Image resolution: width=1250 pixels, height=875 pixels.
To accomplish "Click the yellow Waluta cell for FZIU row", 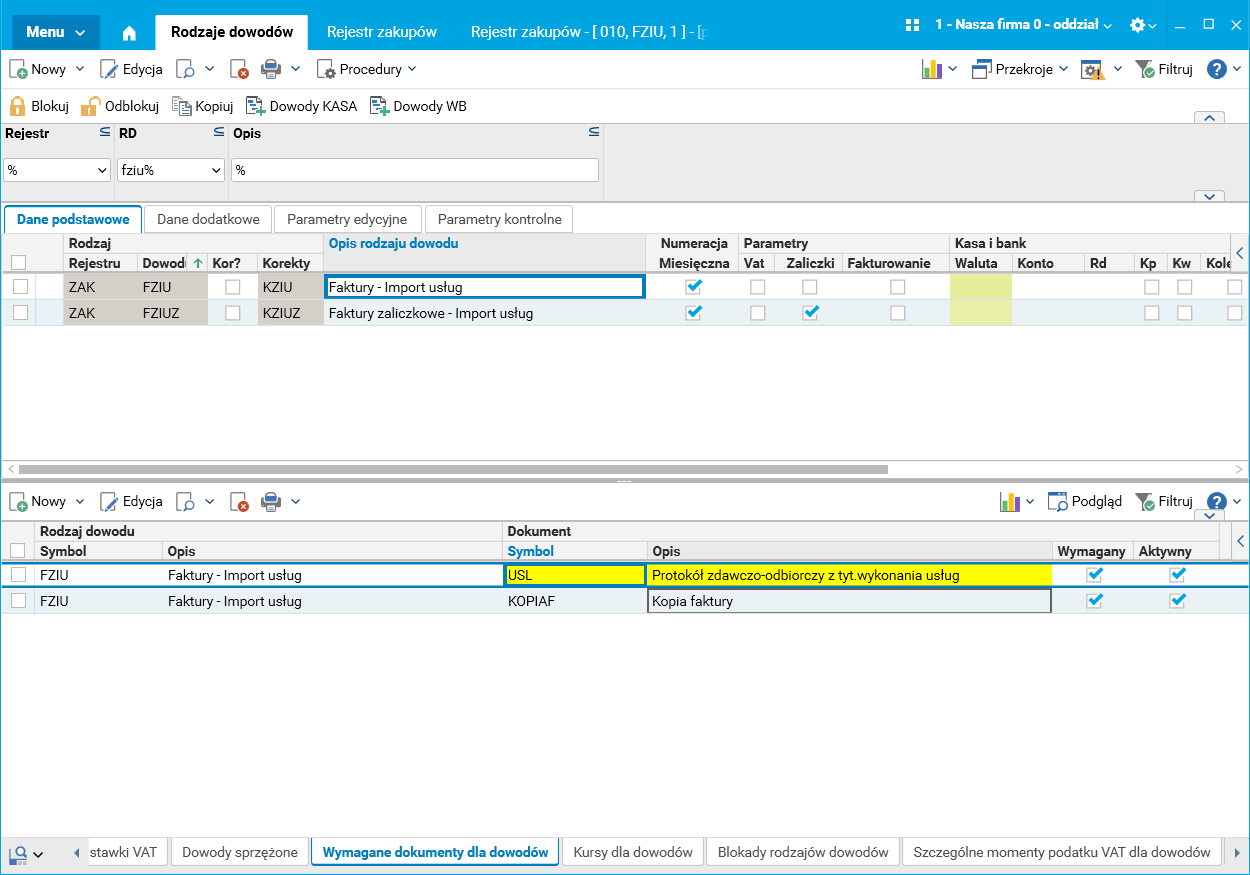I will [980, 287].
